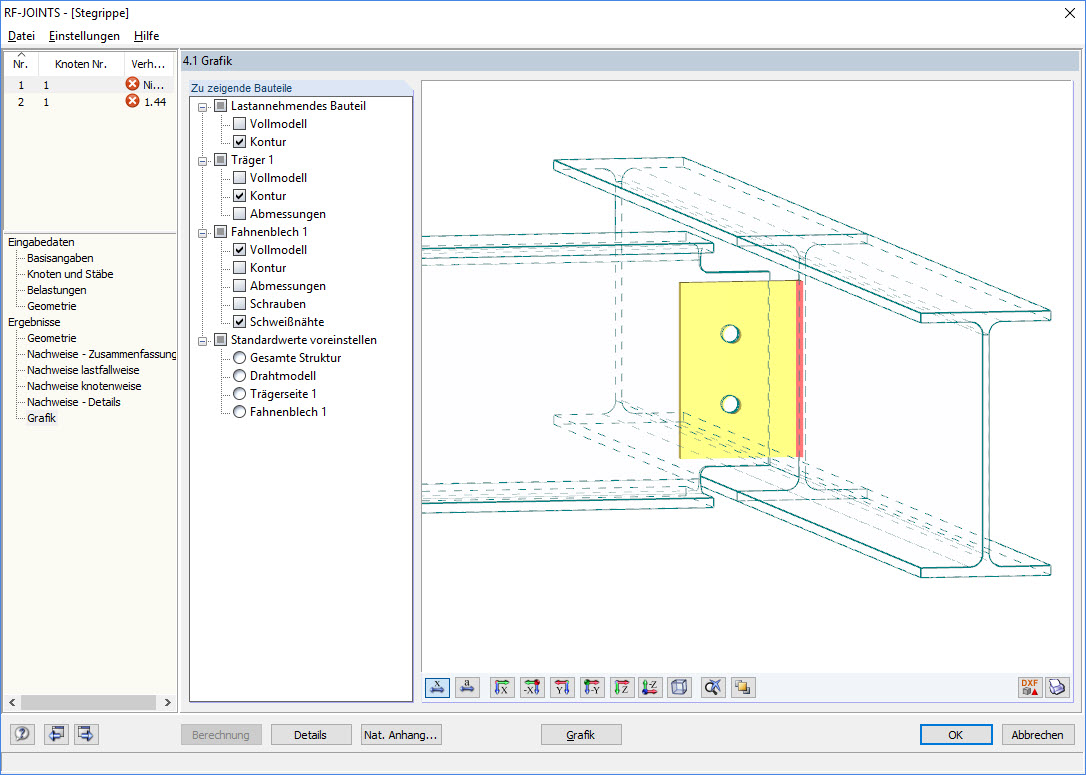Set view in X direction
The height and width of the screenshot is (775, 1086).
(502, 687)
